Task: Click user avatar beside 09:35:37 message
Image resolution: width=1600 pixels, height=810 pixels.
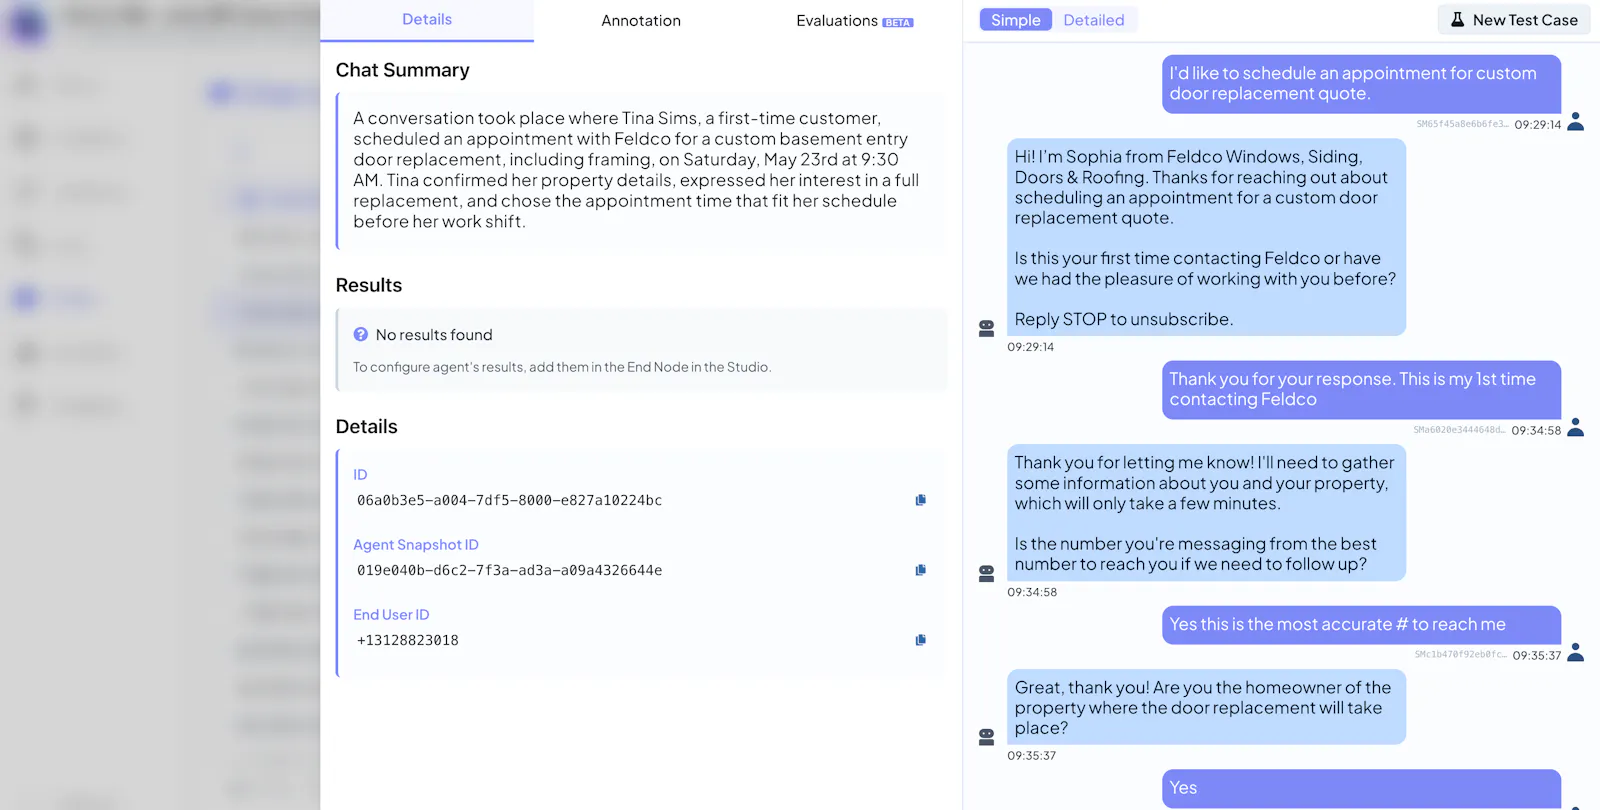Action: (1576, 653)
